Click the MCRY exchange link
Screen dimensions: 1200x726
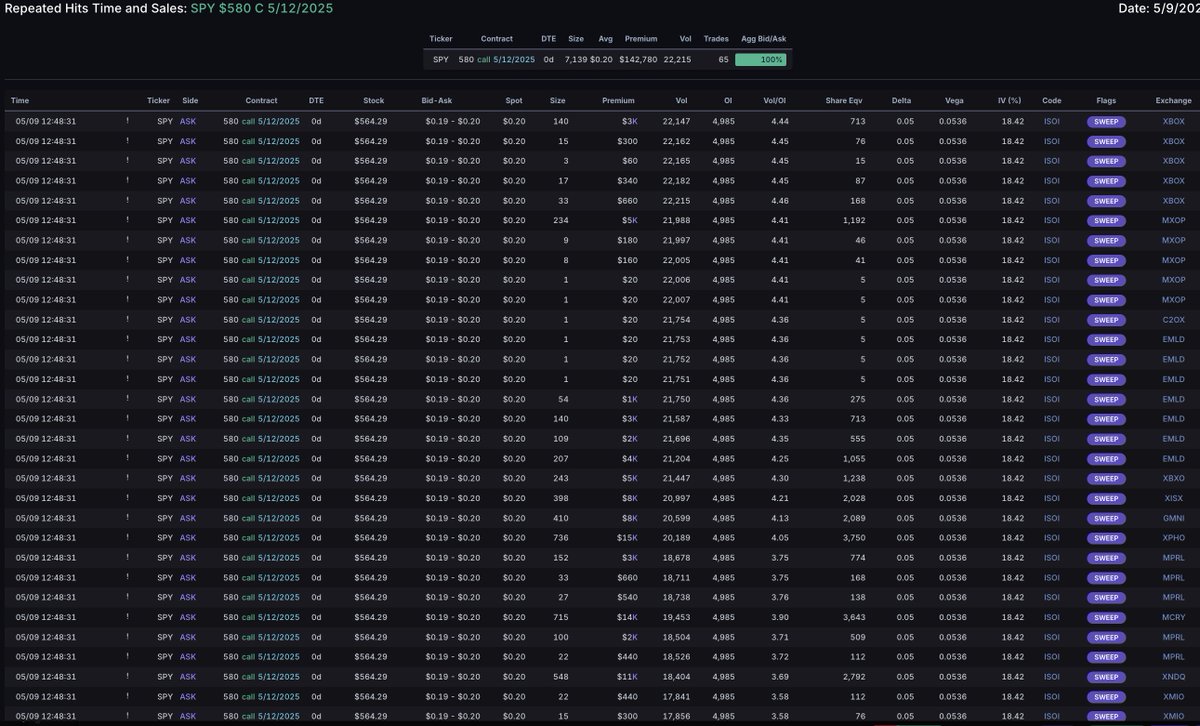1173,617
